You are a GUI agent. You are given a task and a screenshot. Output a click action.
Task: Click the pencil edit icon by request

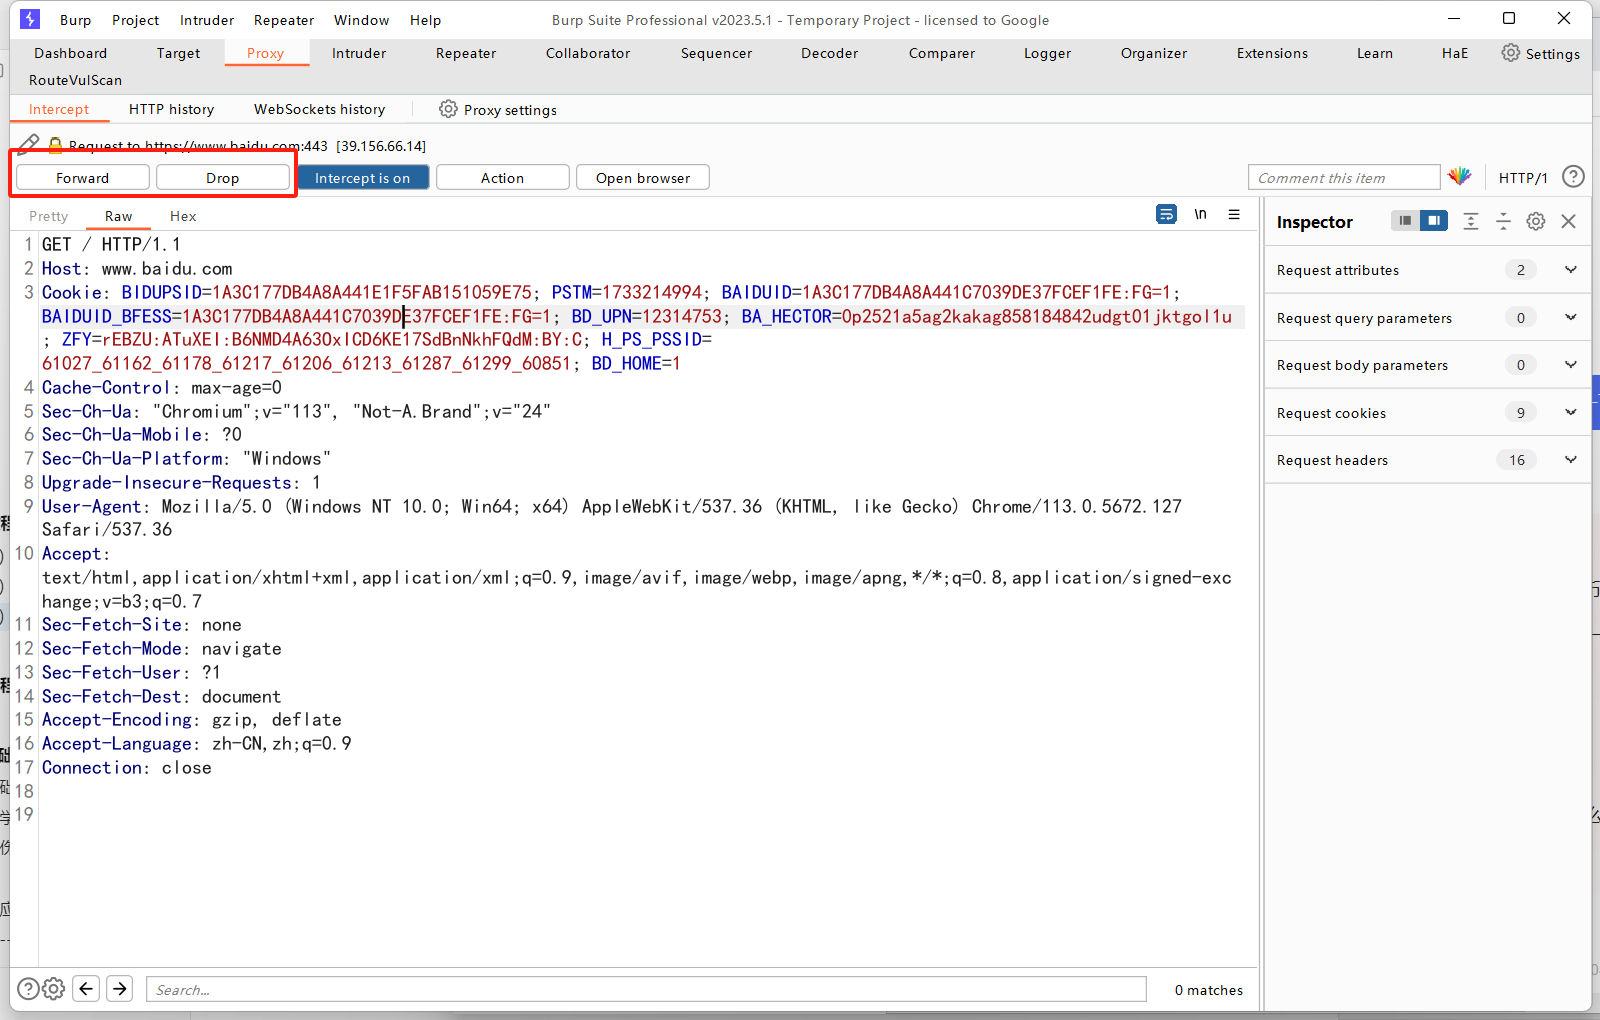pos(29,145)
